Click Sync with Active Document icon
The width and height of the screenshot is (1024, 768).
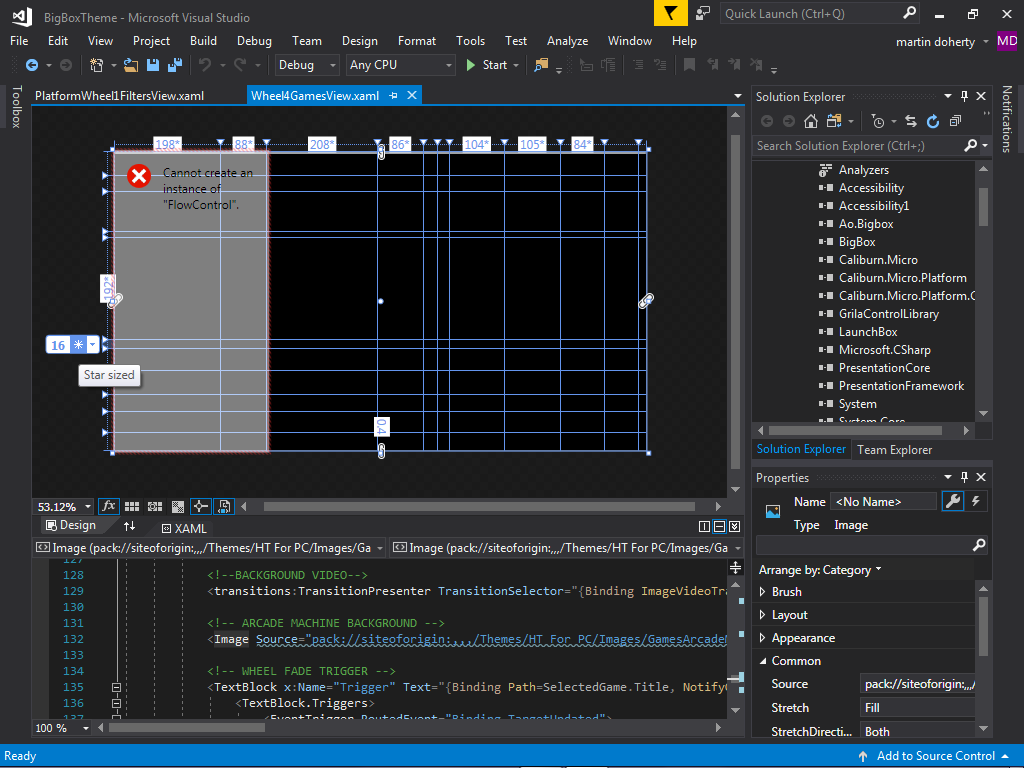tap(911, 121)
